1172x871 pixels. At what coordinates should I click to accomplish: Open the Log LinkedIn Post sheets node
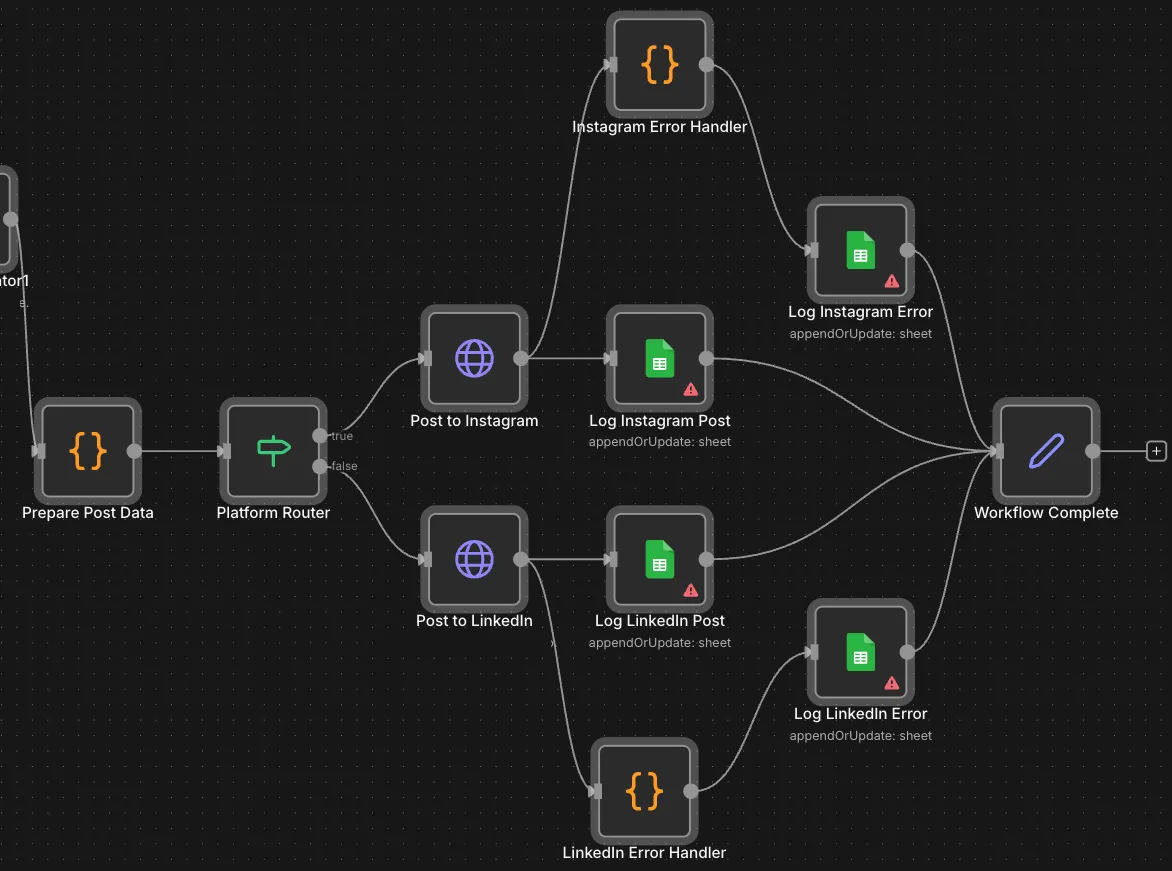click(659, 559)
